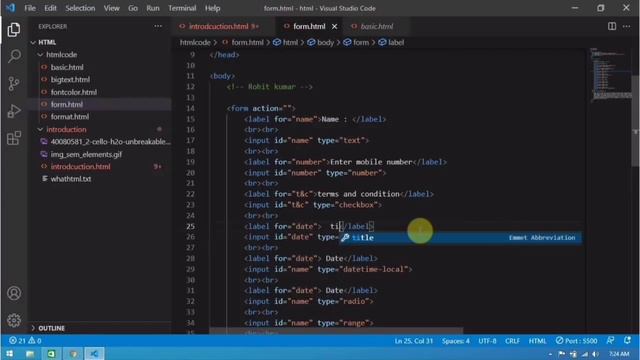Open the Edit menu
This screenshot has width=640, height=360.
tap(50, 8)
